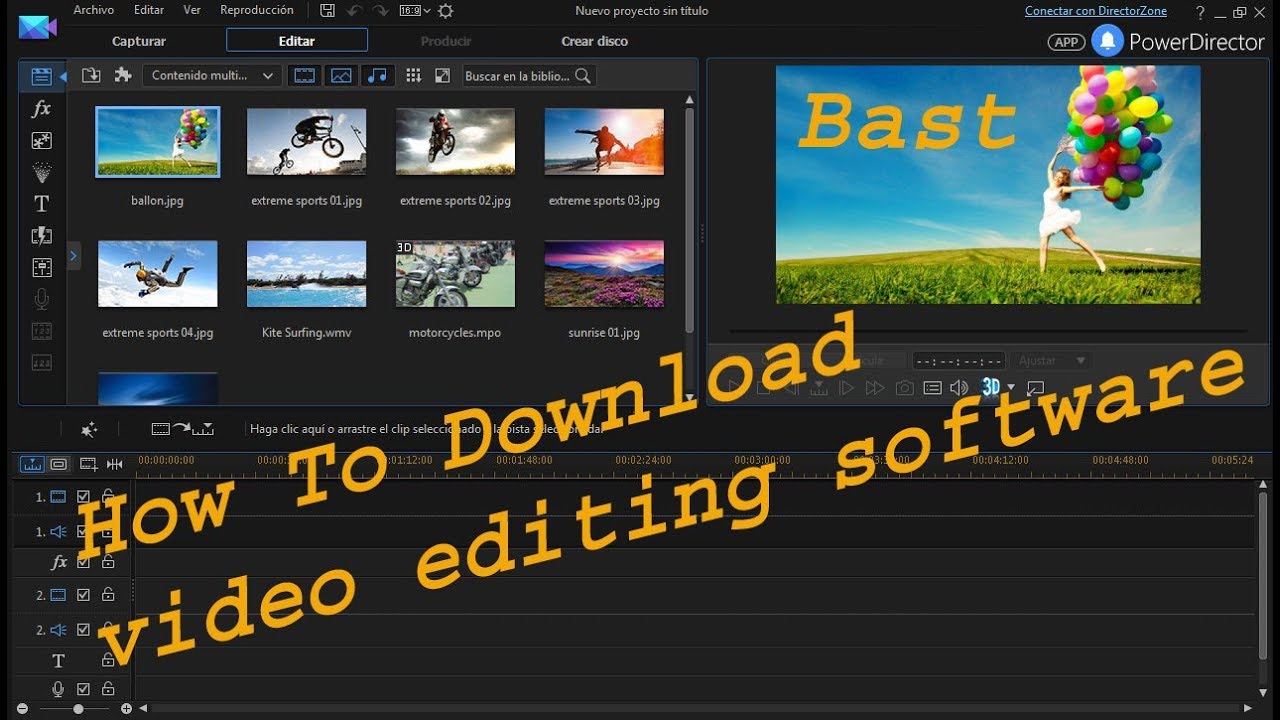Screen dimensions: 1280x720
Task: Toggle the video files filter
Action: pos(304,75)
